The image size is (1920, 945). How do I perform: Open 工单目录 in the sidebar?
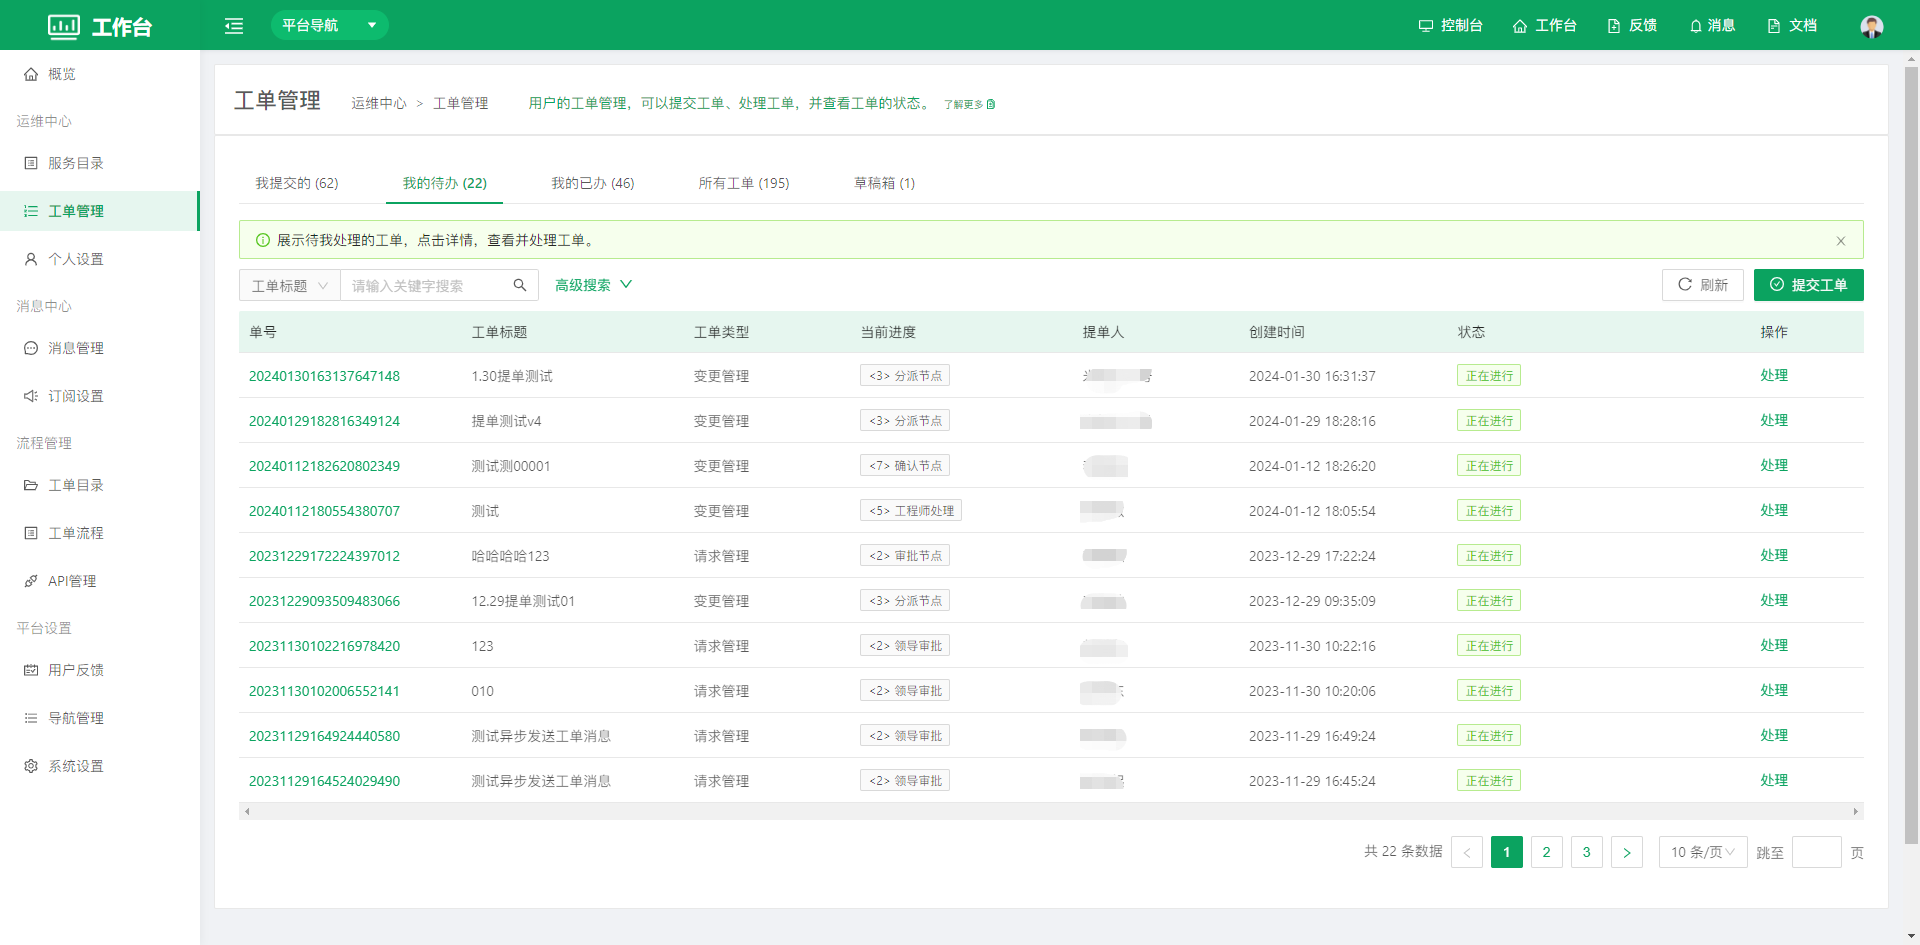tap(100, 485)
